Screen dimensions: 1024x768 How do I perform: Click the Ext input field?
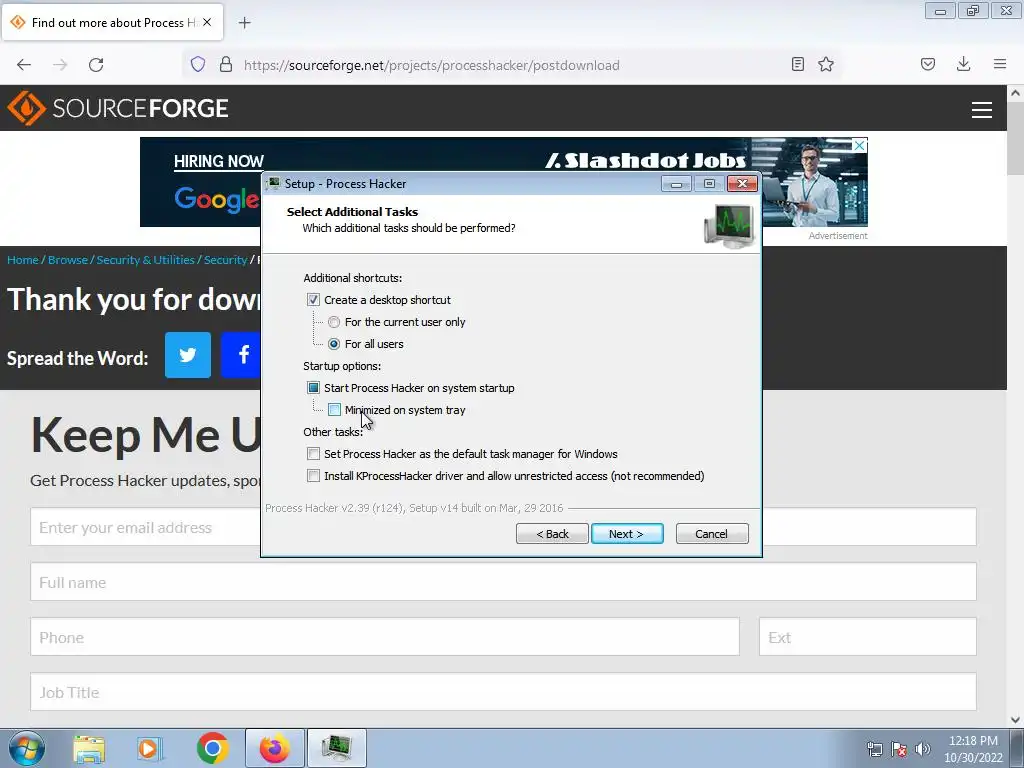click(x=868, y=637)
